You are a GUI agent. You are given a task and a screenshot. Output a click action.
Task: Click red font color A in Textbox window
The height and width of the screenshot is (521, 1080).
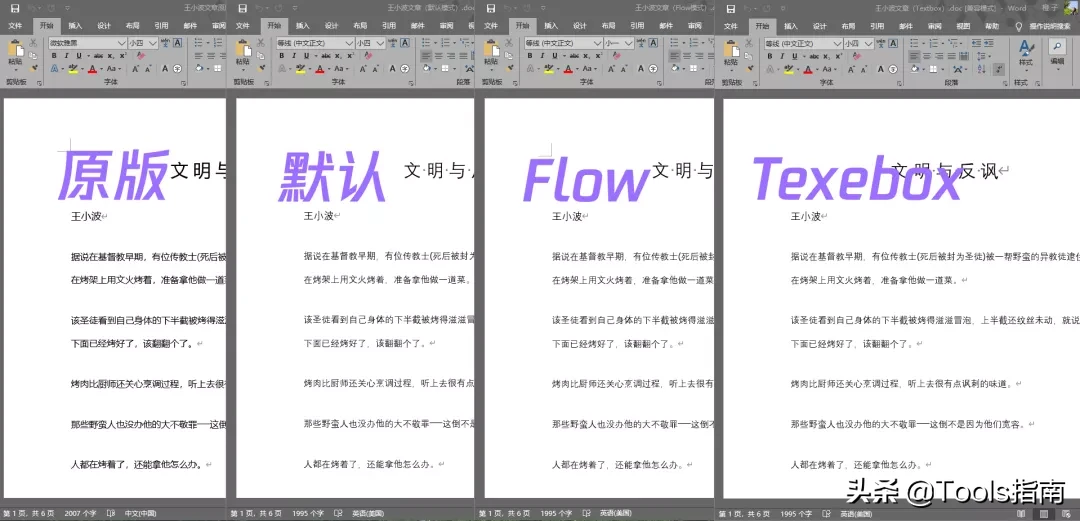tap(808, 70)
